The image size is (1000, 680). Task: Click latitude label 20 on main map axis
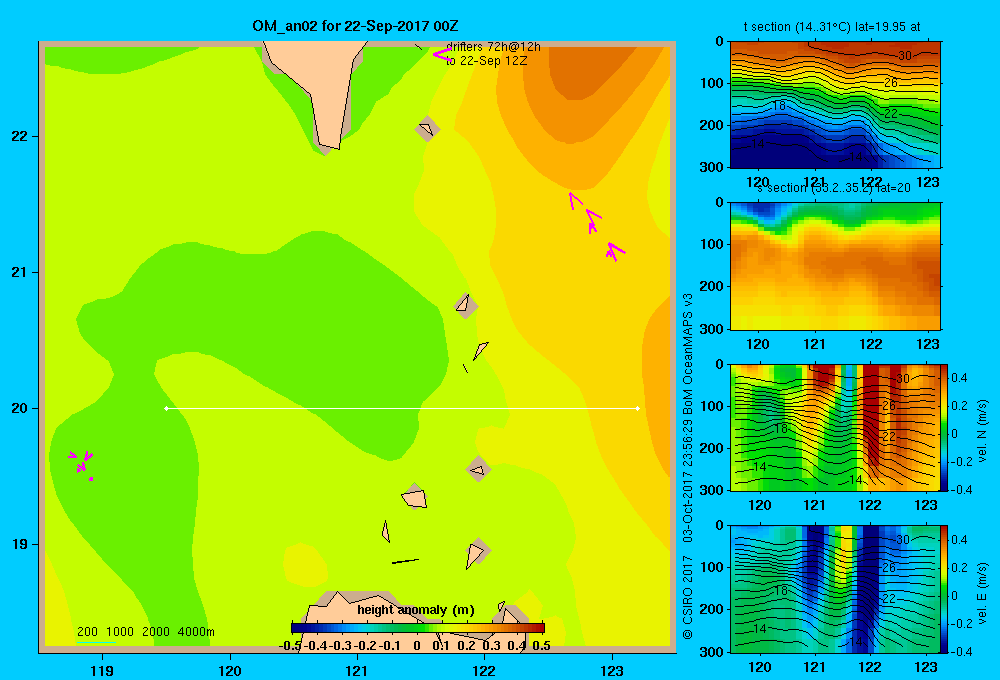pos(20,408)
